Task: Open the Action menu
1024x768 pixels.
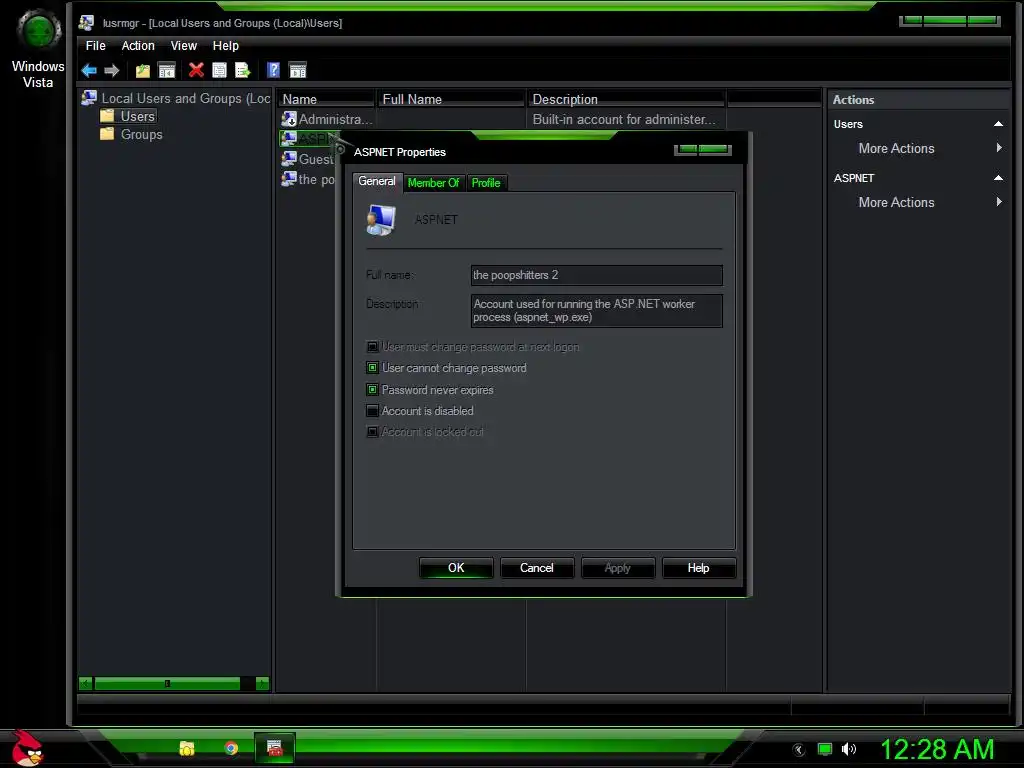Action: [138, 46]
